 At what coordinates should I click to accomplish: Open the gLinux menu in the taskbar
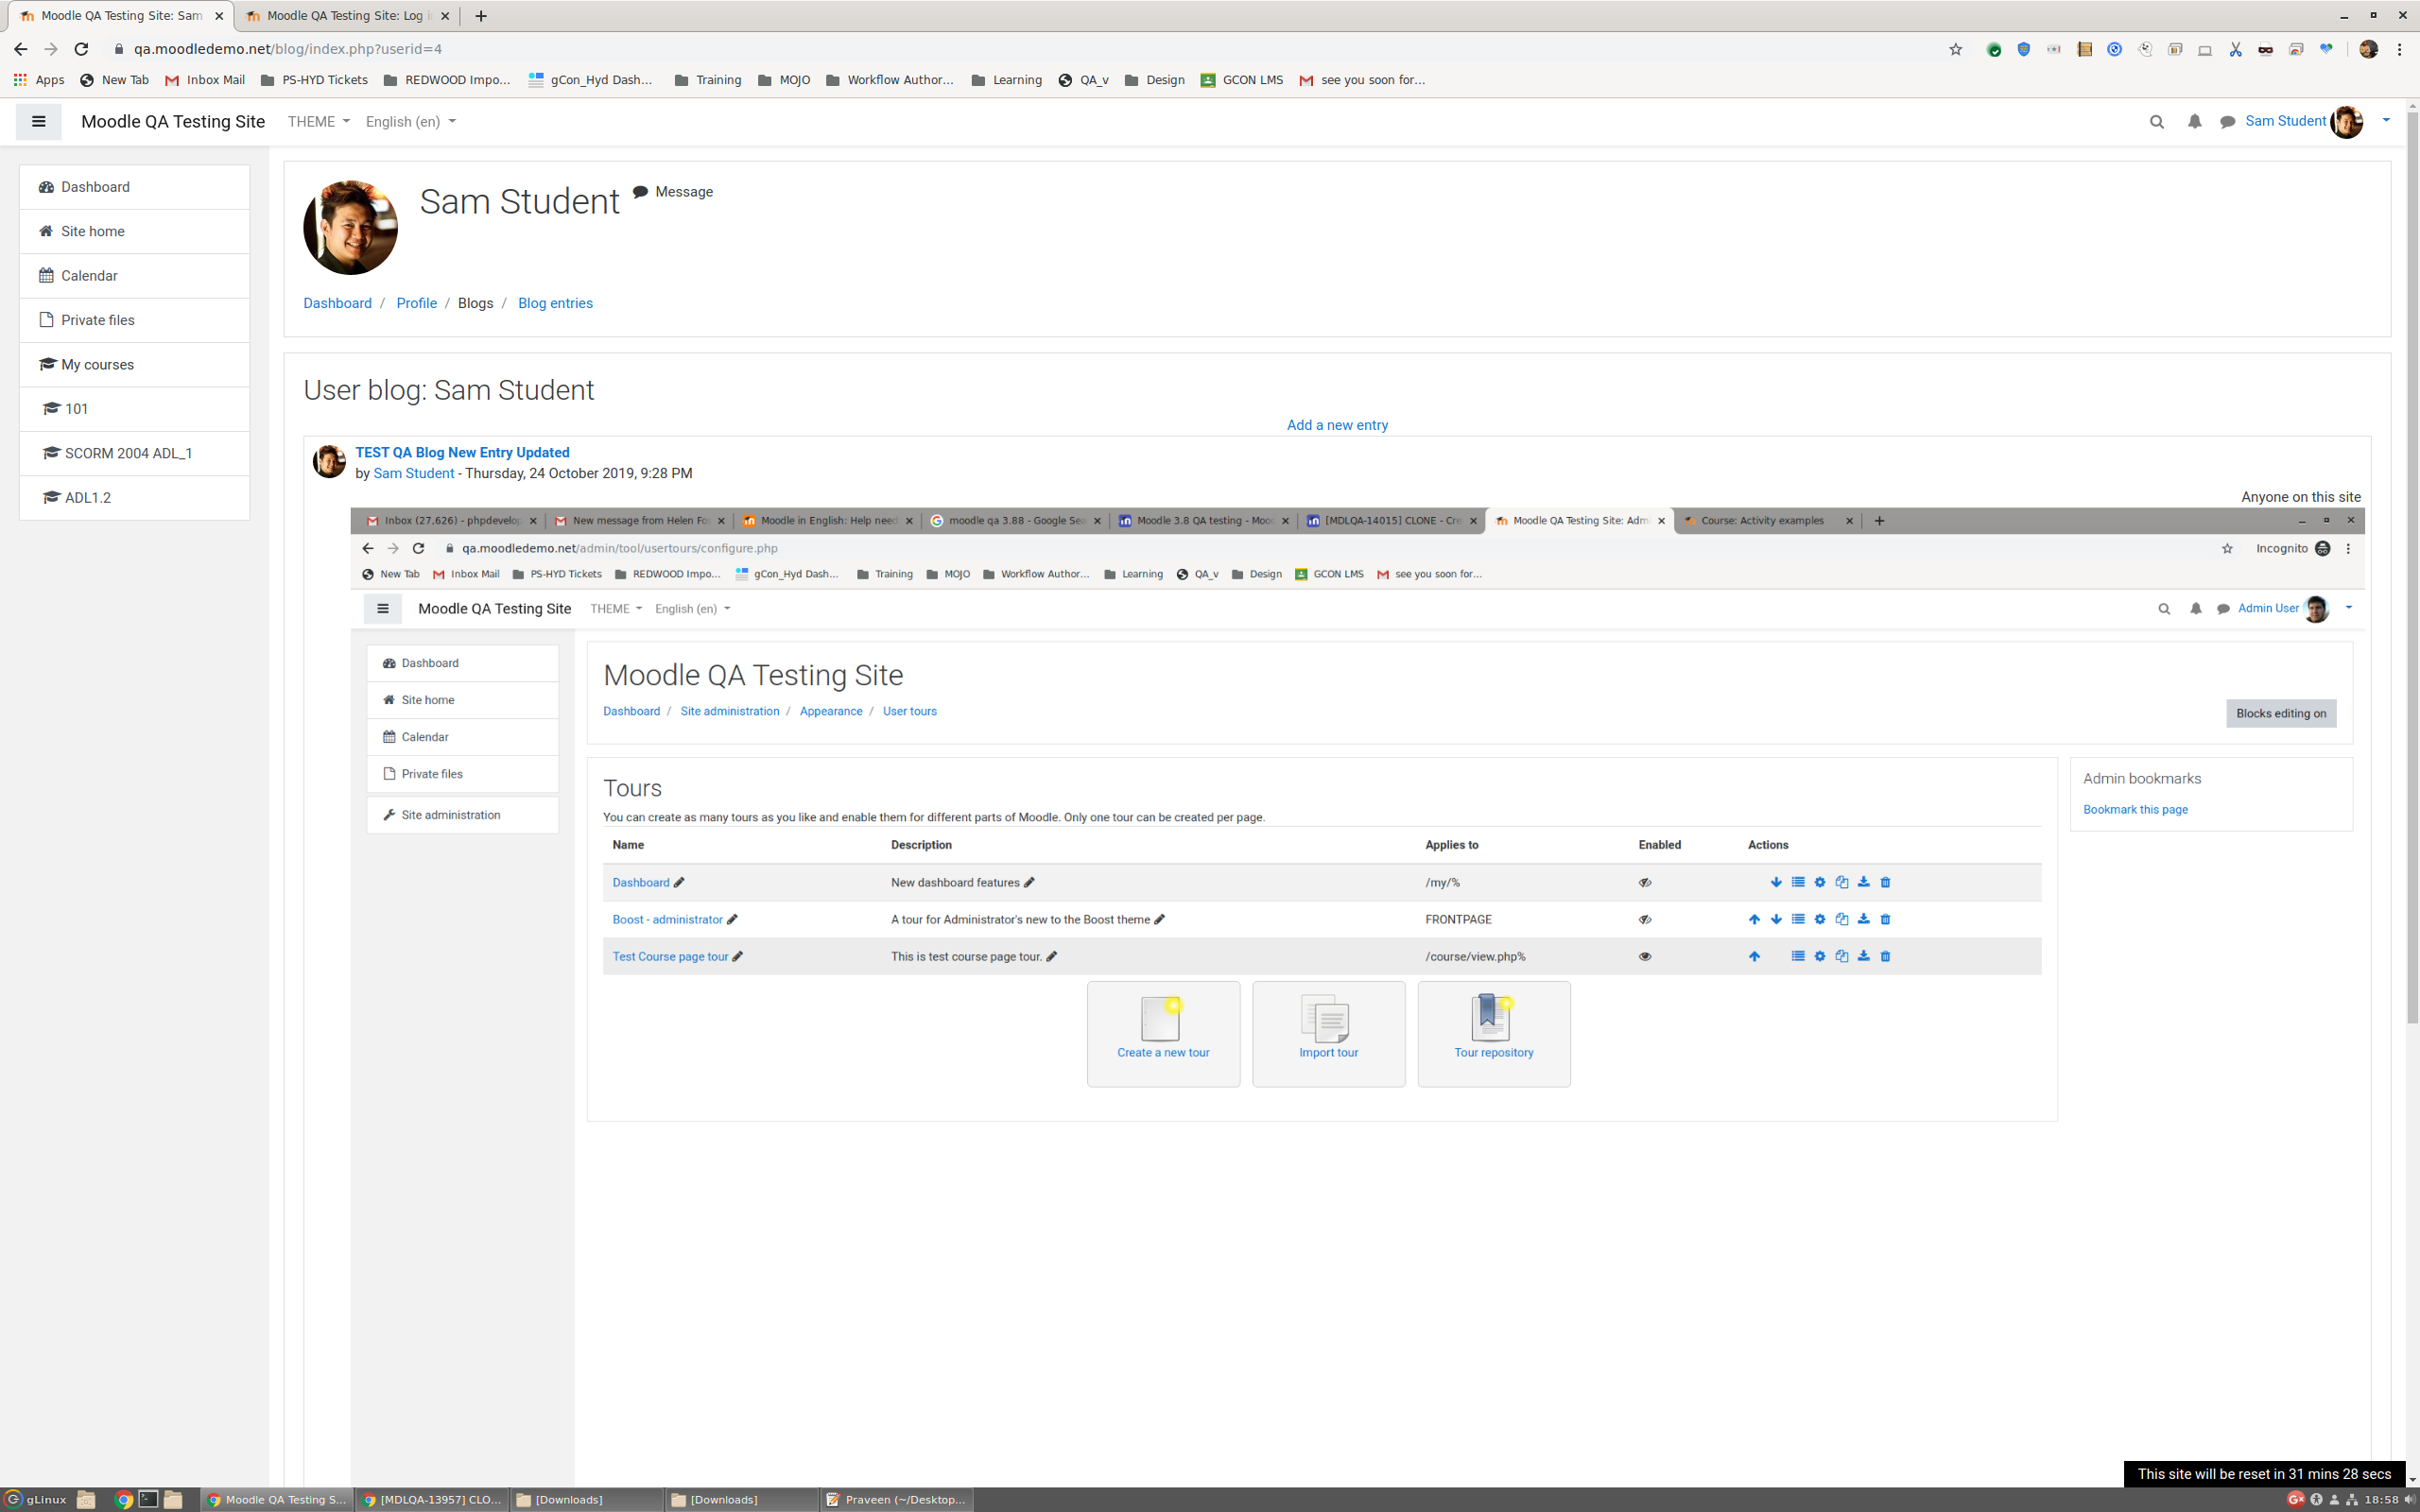pyautogui.click(x=36, y=1499)
